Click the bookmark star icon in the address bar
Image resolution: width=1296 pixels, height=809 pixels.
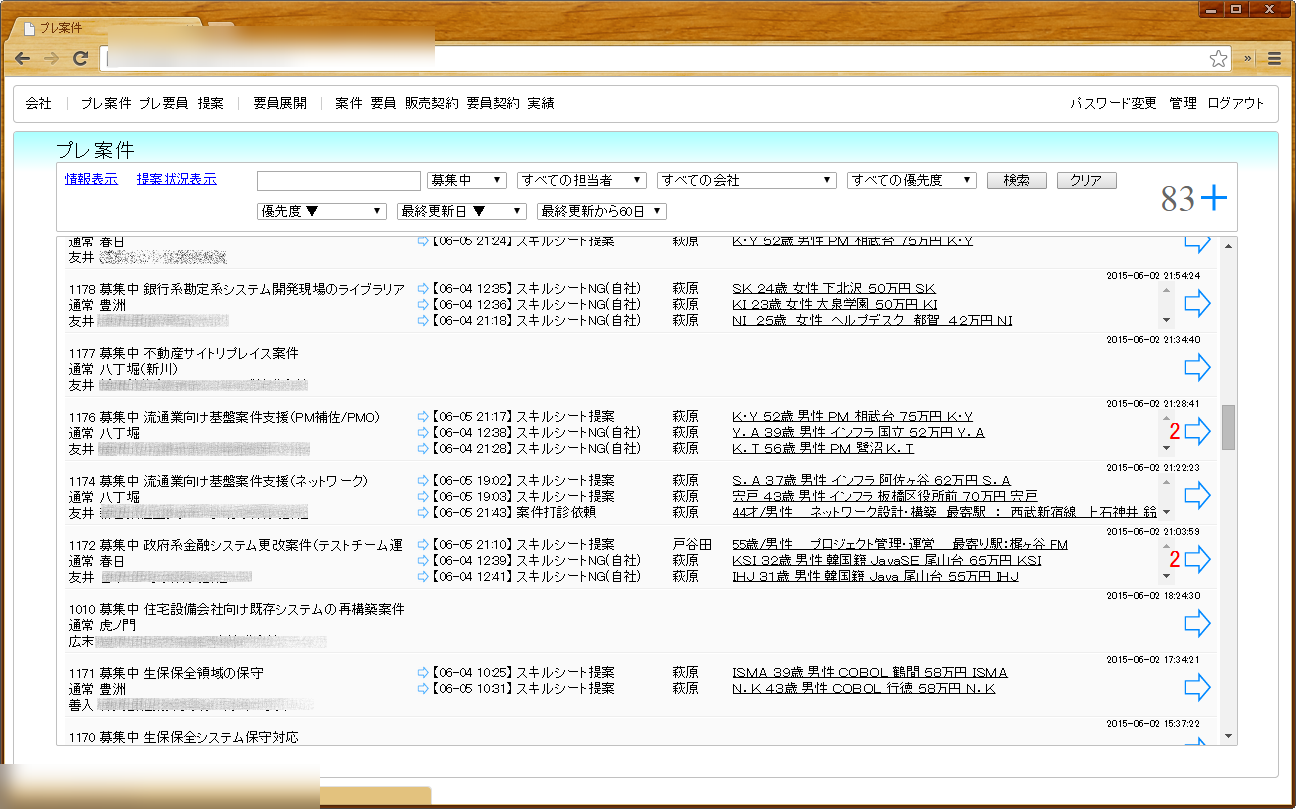1219,58
